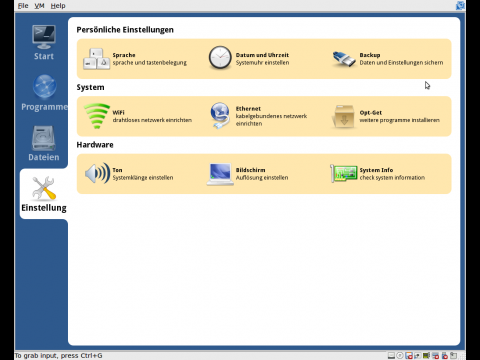This screenshot has height=360, width=480.
Task: Open the Dateien hard drive icon
Action: (44, 138)
